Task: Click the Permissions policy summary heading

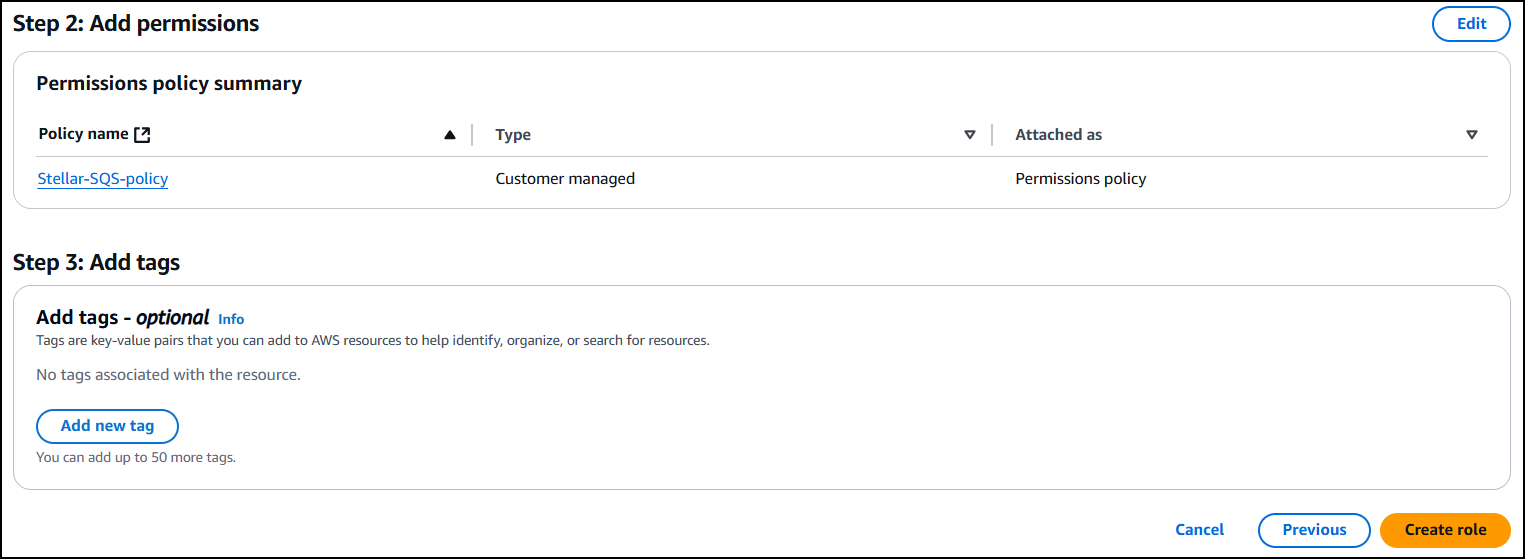Action: tap(169, 84)
